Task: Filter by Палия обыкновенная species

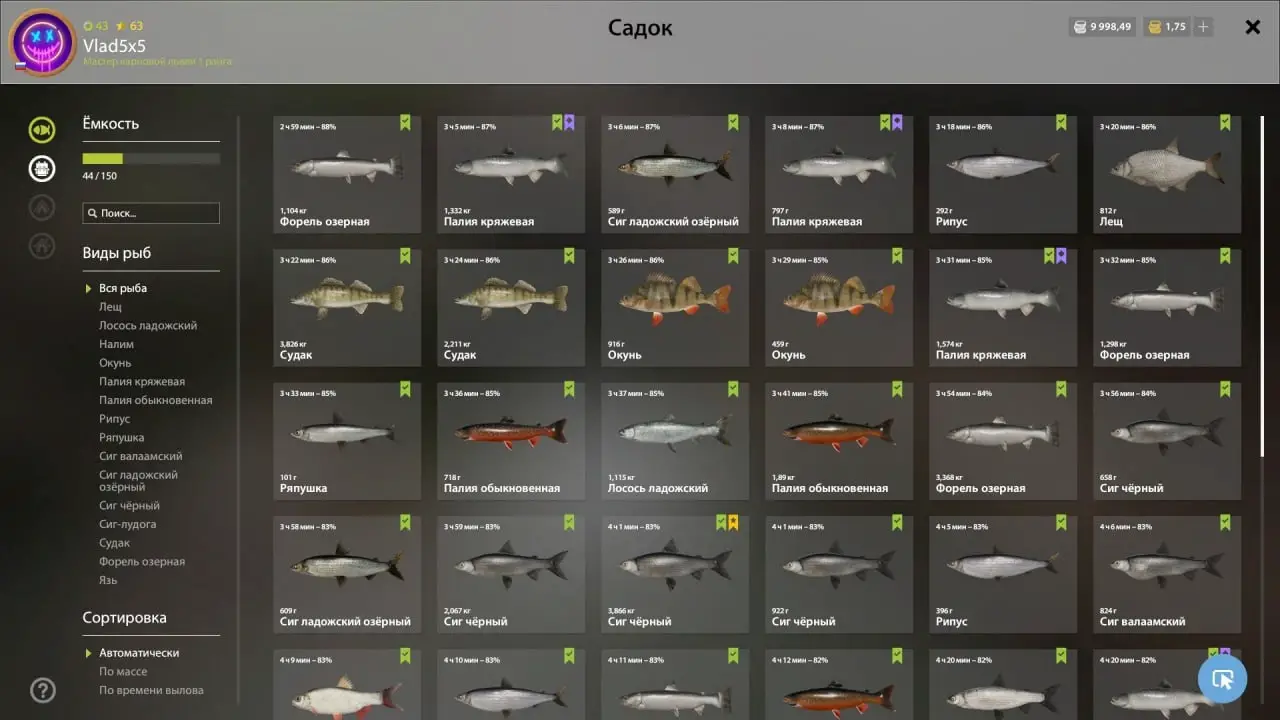Action: (x=155, y=400)
